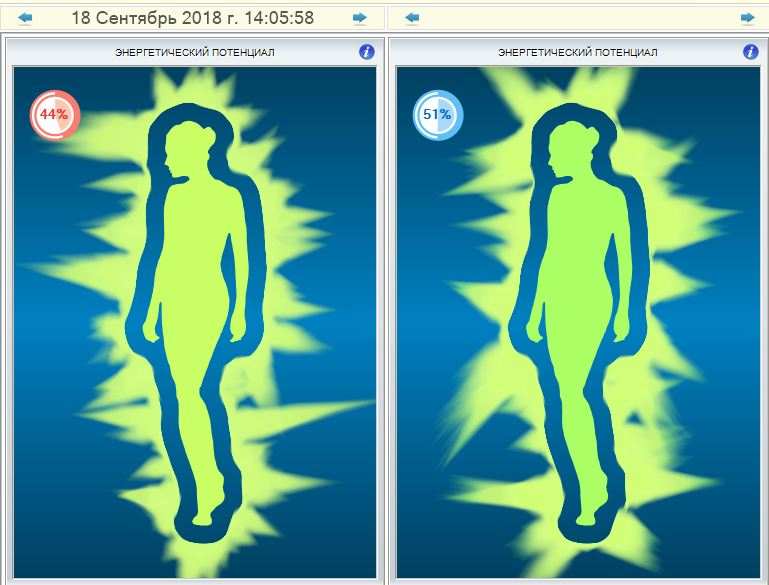Click the empty date field in the right bar
Viewport: 769px width, 585px height.
578,18
